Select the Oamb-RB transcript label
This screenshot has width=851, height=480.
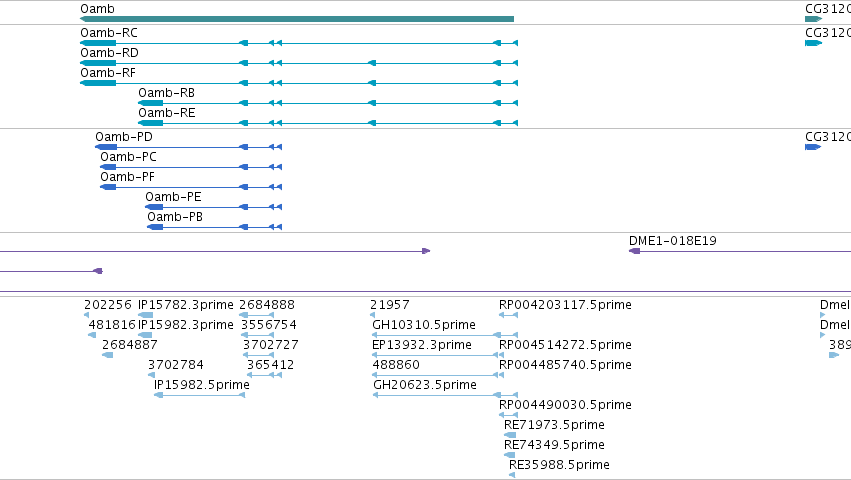(x=166, y=93)
